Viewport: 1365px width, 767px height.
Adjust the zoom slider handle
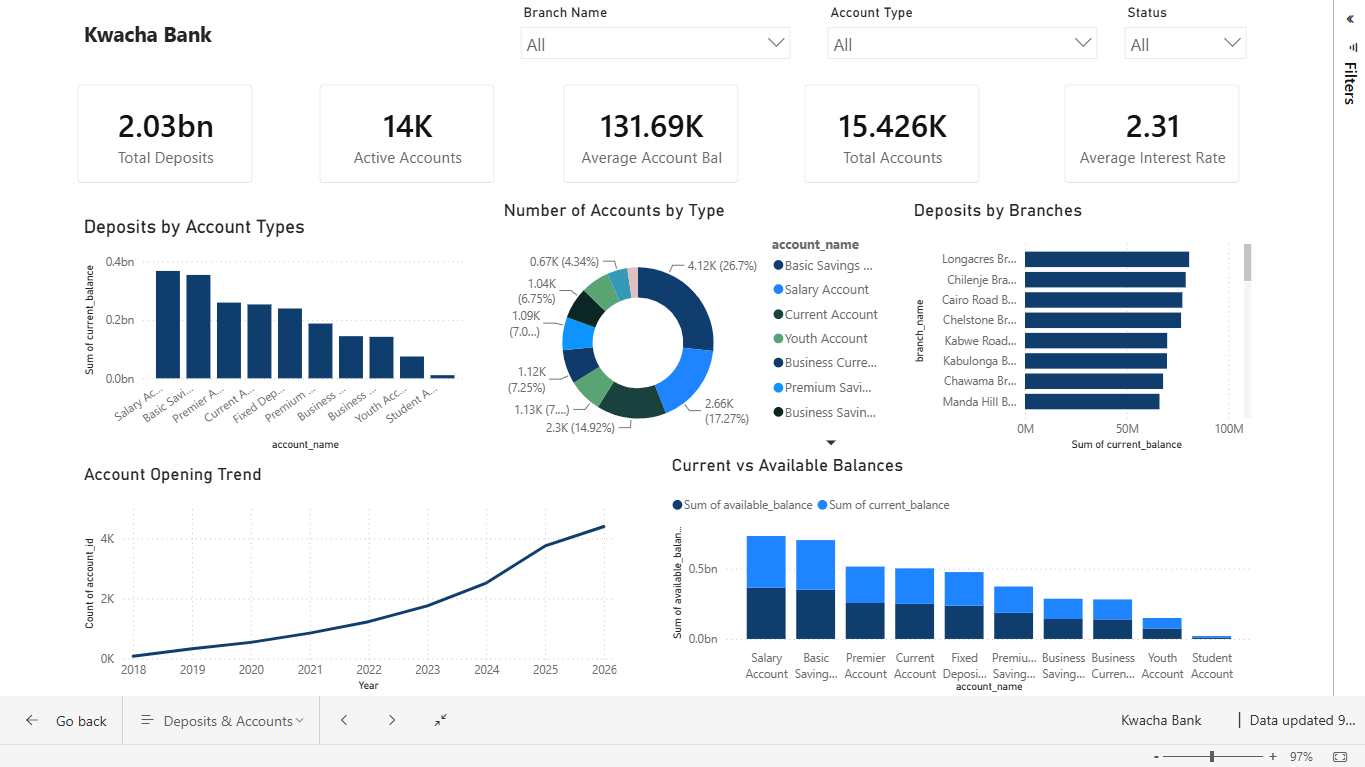tap(1212, 757)
